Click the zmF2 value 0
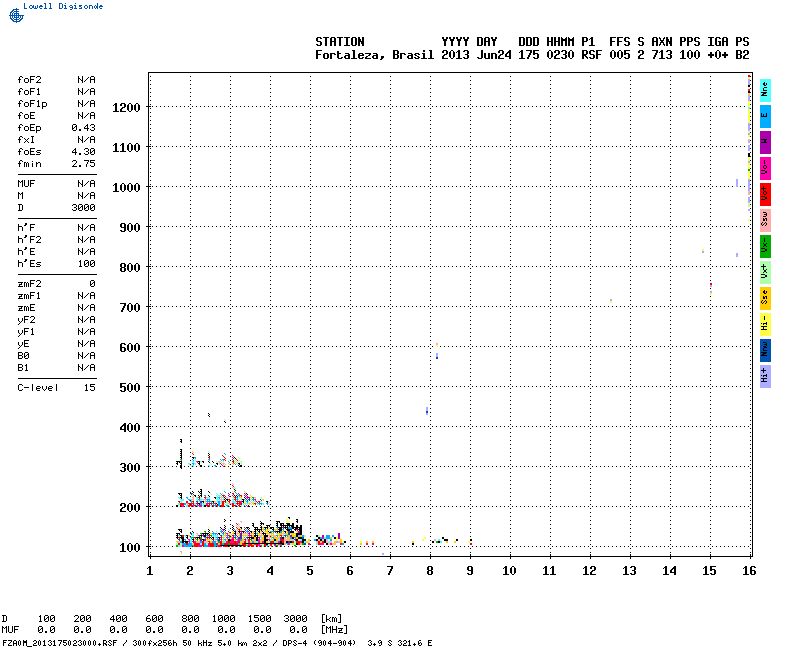Screen dimensions: 800x650 pyautogui.click(x=92, y=284)
